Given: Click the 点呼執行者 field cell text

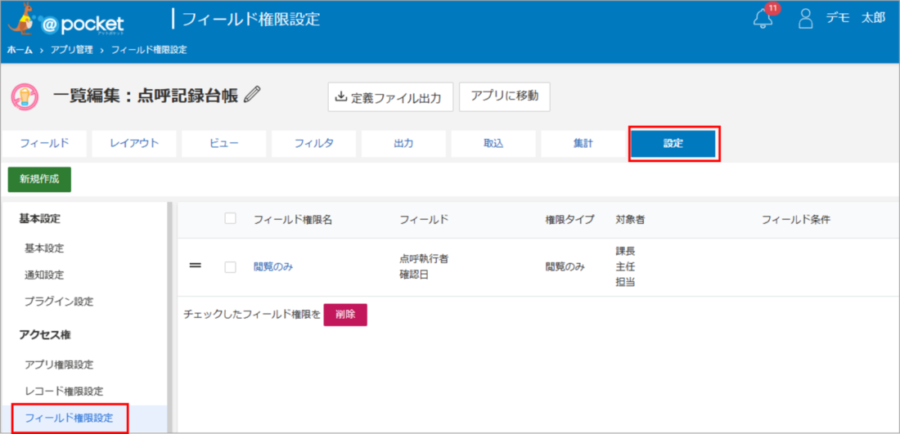Looking at the screenshot, I should tap(424, 259).
